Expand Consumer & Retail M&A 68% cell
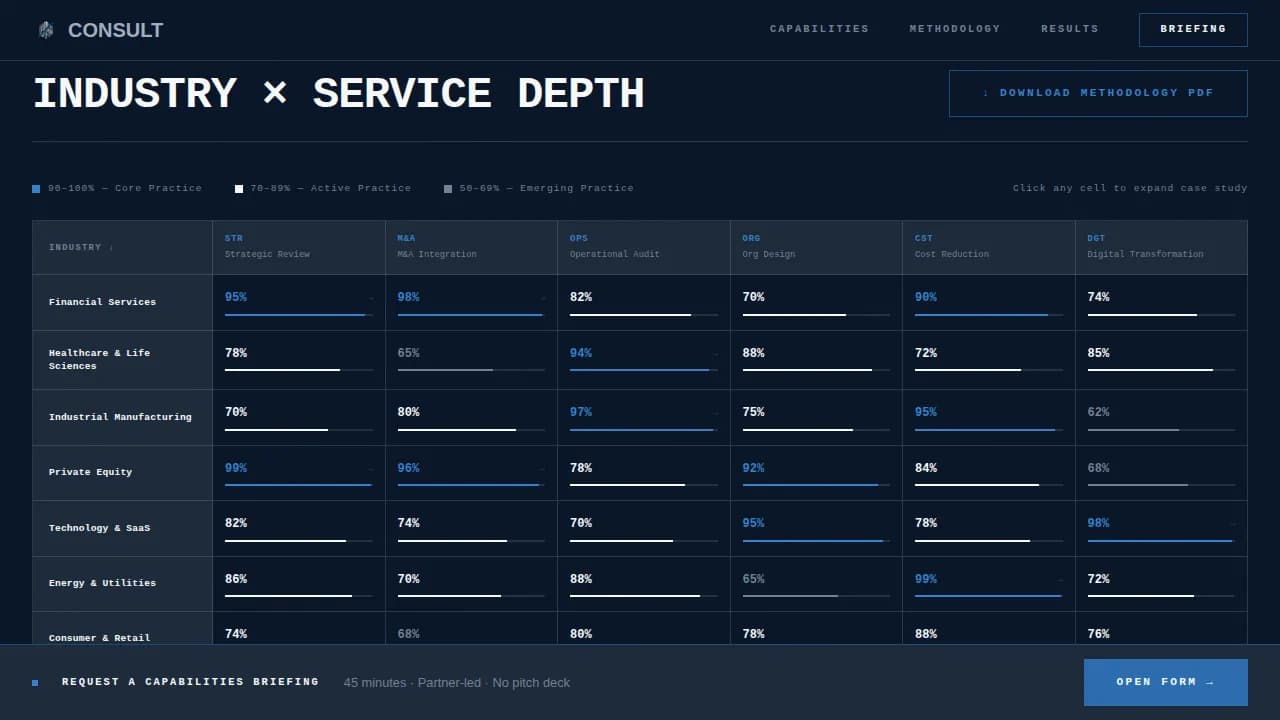 click(471, 629)
